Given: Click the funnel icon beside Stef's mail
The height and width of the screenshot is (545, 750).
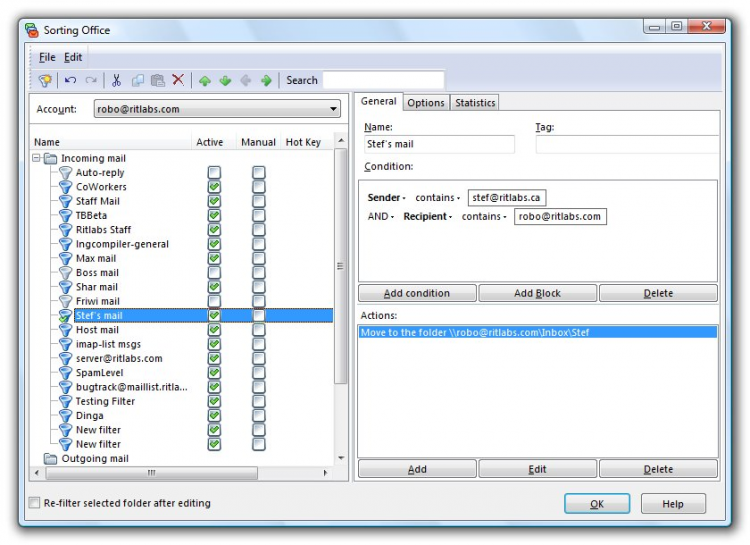Looking at the screenshot, I should (65, 316).
